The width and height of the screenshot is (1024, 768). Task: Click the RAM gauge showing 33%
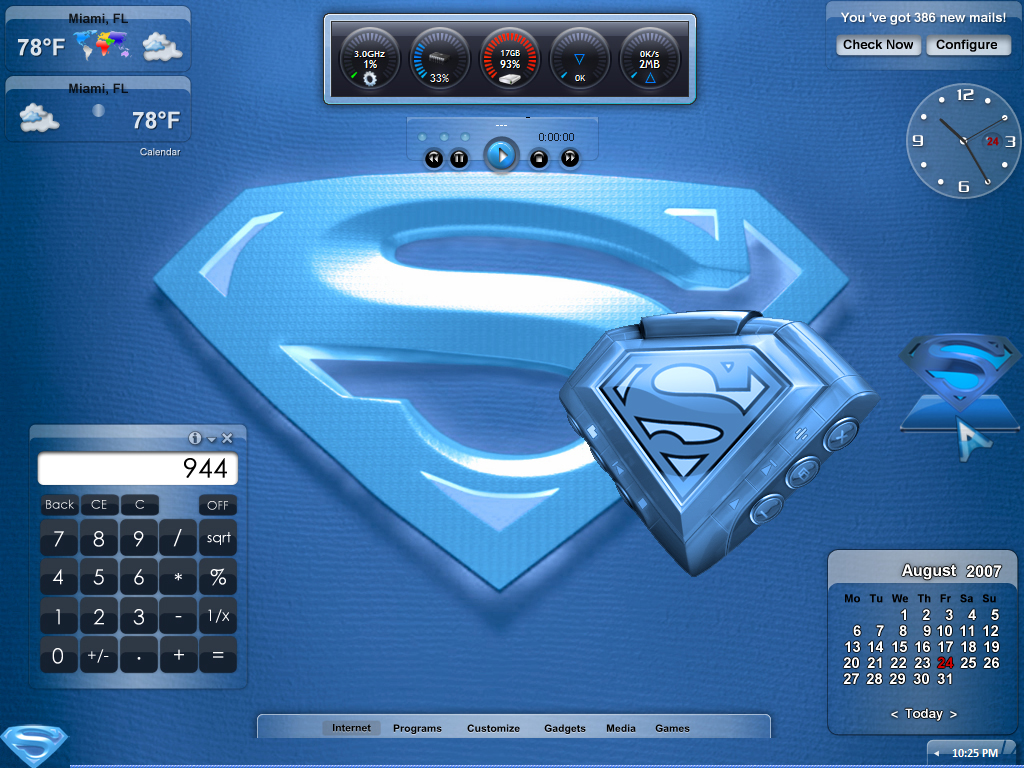[440, 59]
